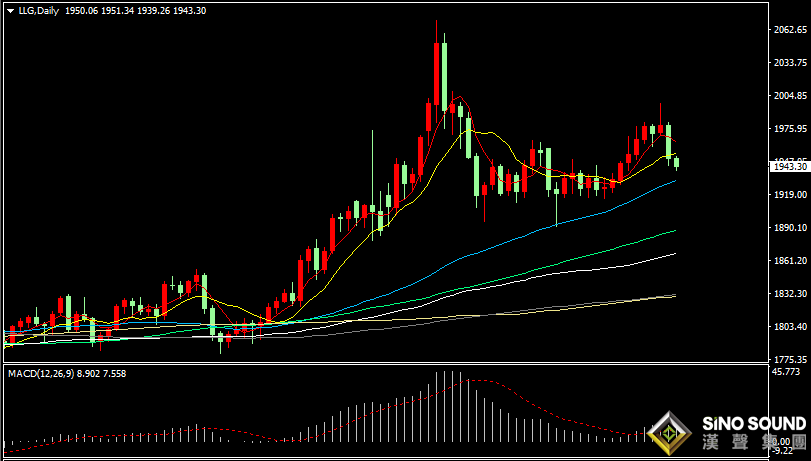Viewport: 811px width, 461px height.
Task: Click the last green candlestick at right edge
Action: [677, 163]
